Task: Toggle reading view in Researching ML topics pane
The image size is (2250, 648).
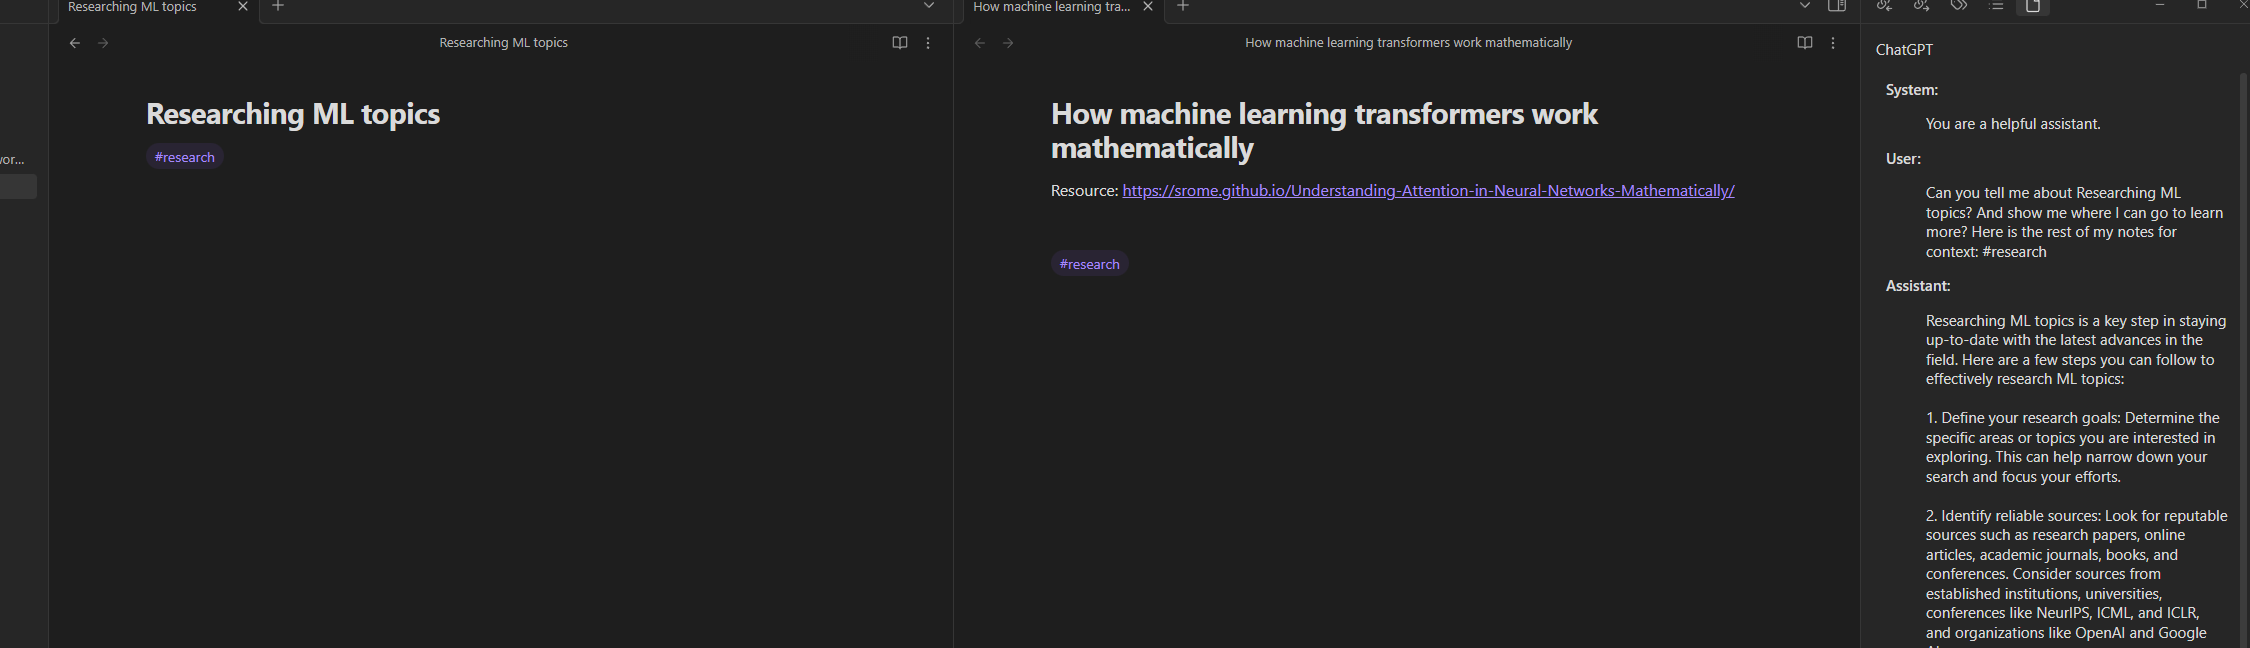Action: point(900,43)
